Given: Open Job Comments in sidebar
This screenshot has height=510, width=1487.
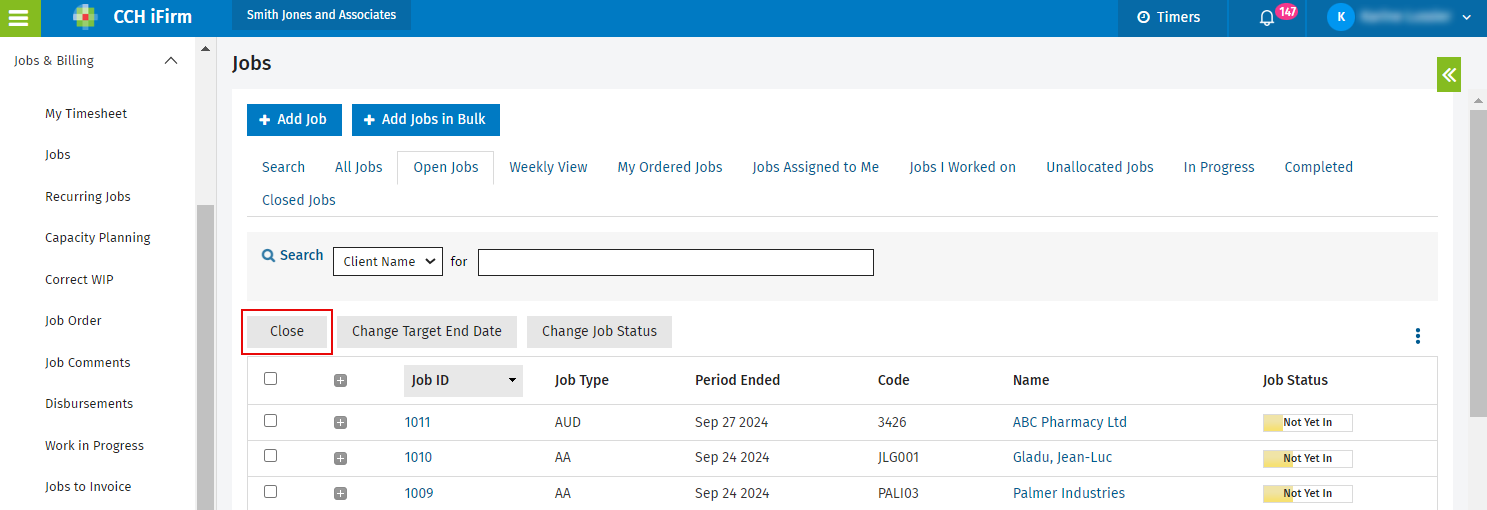Looking at the screenshot, I should [88, 363].
